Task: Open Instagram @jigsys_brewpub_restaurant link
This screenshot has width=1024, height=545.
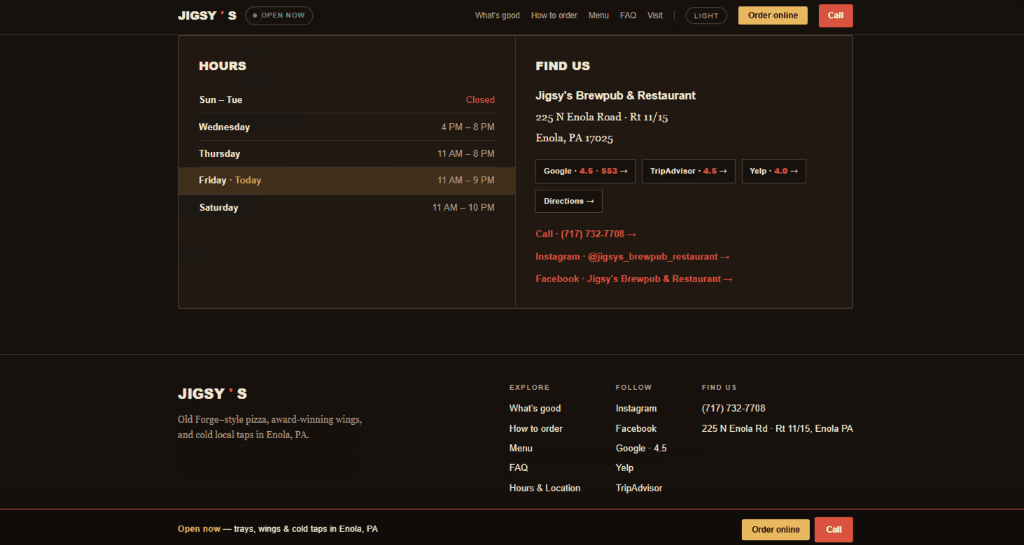Action: (632, 257)
